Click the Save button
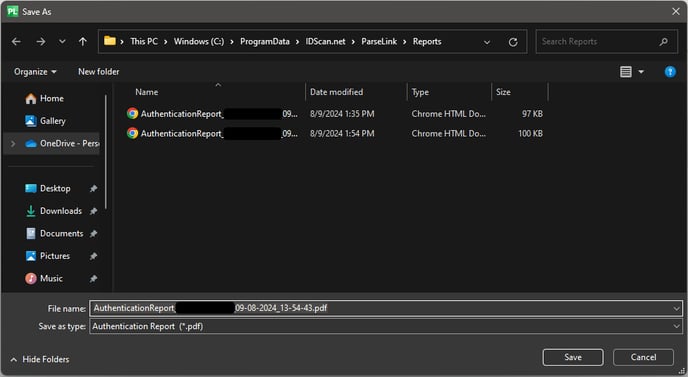 (573, 357)
